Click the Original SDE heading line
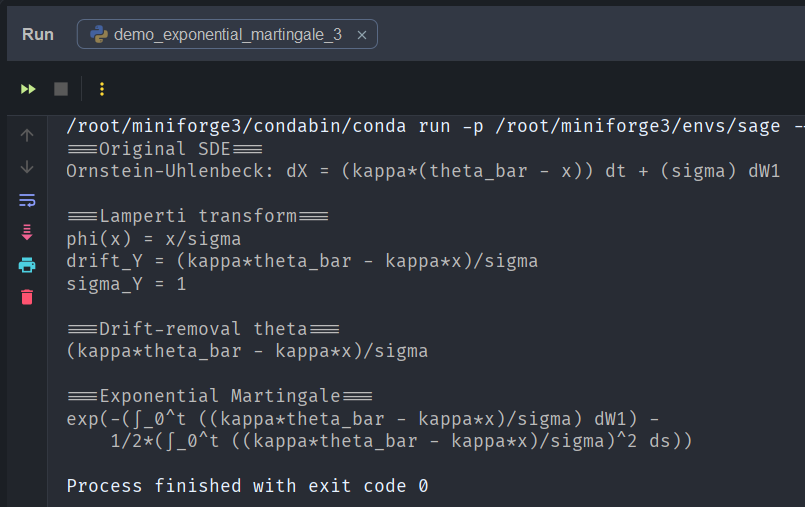 pyautogui.click(x=164, y=149)
